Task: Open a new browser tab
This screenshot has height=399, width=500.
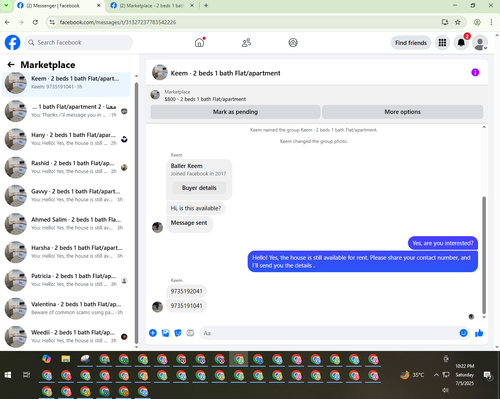Action: pyautogui.click(x=206, y=5)
